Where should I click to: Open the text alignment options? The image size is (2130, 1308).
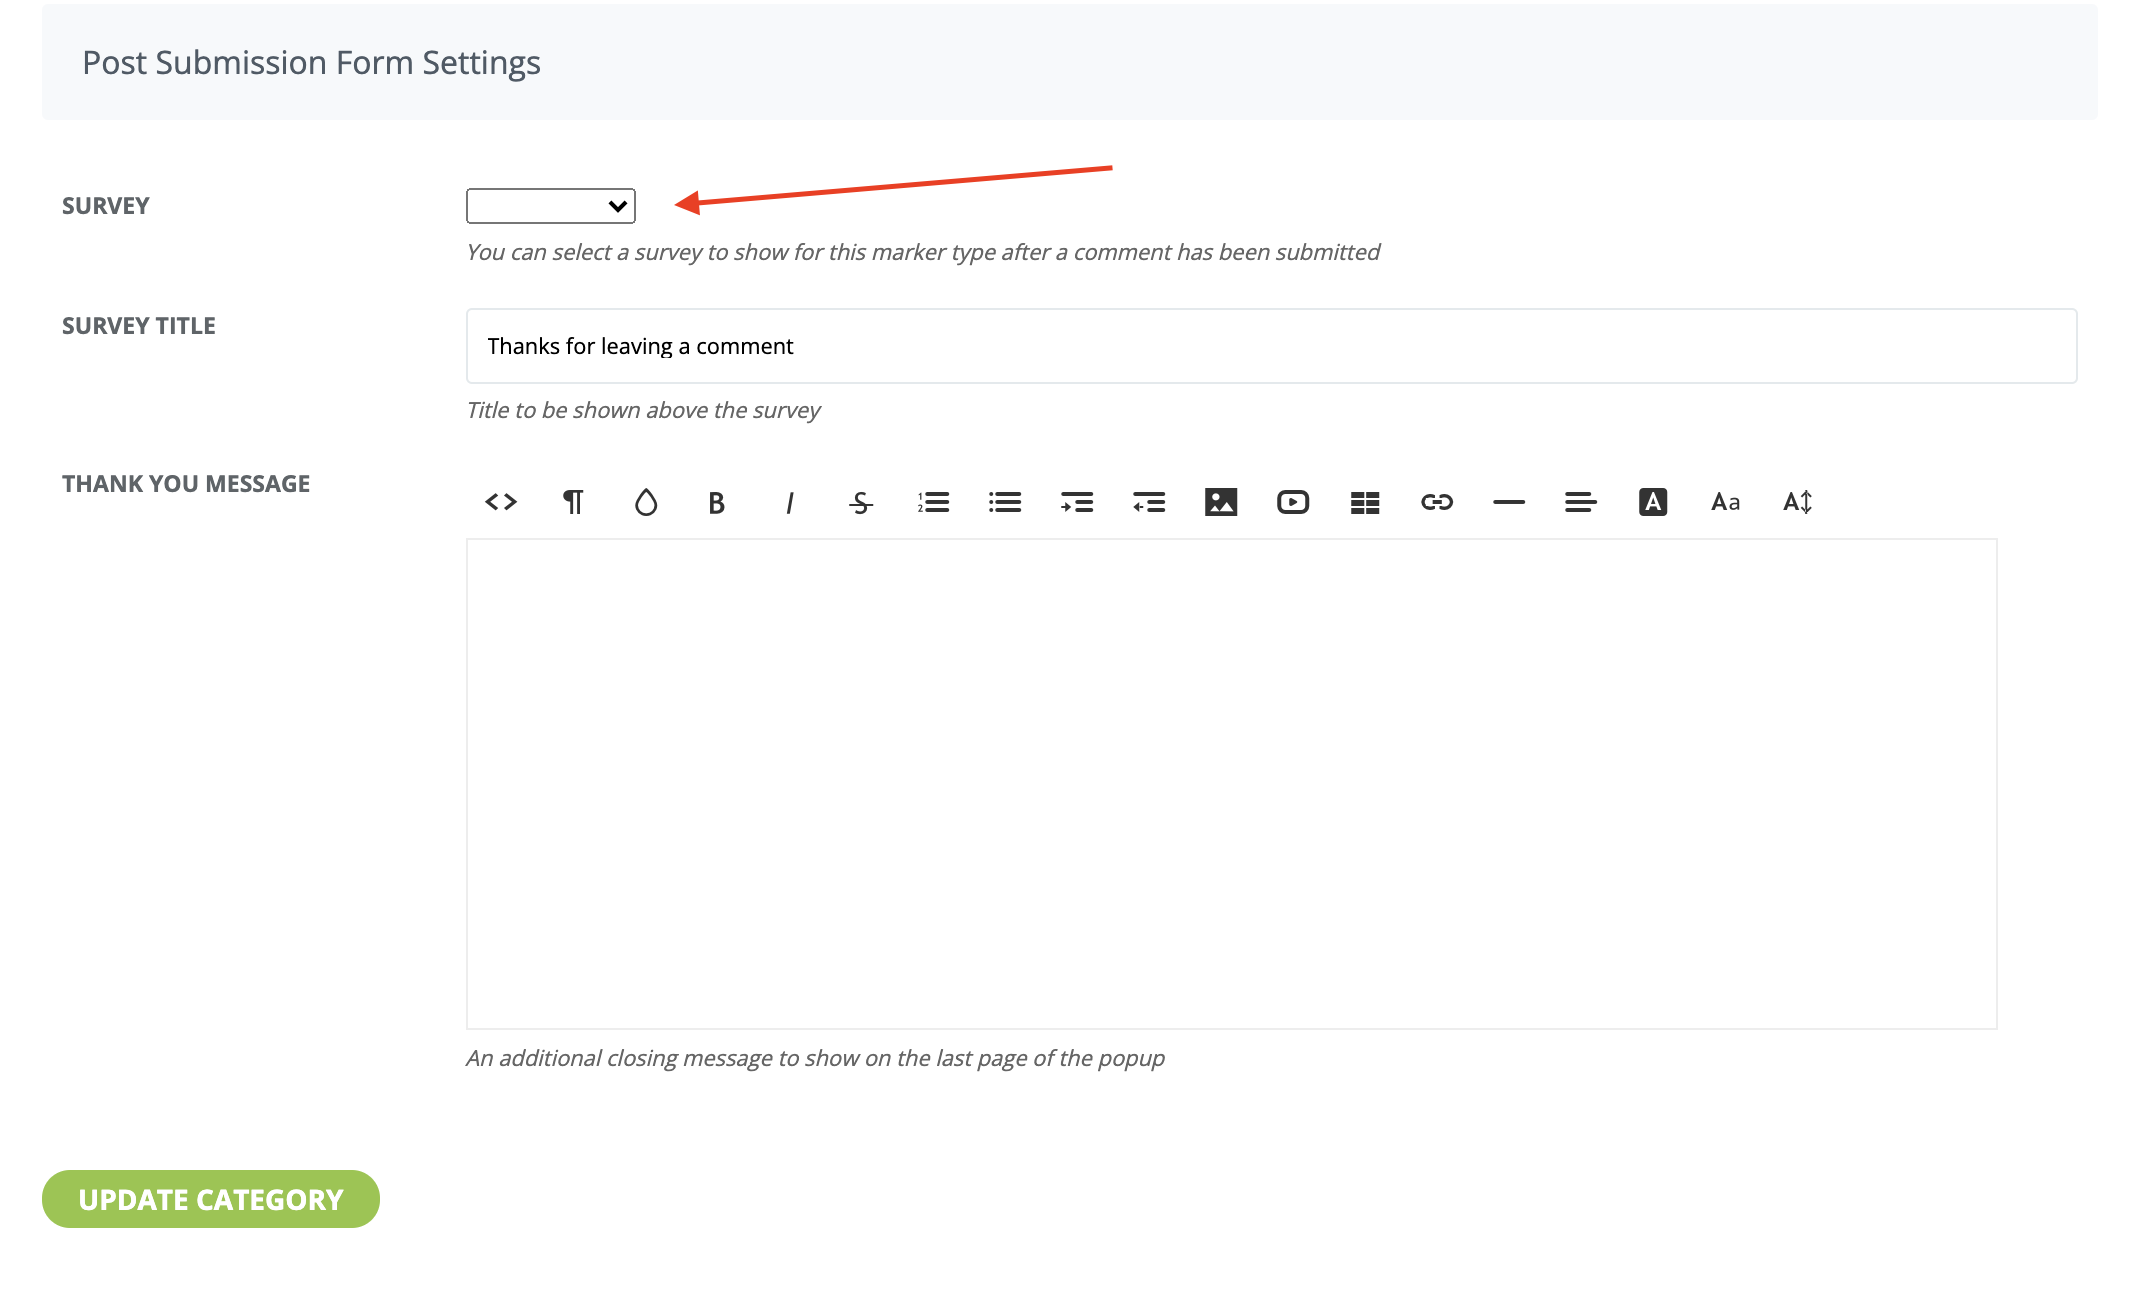click(x=1580, y=502)
